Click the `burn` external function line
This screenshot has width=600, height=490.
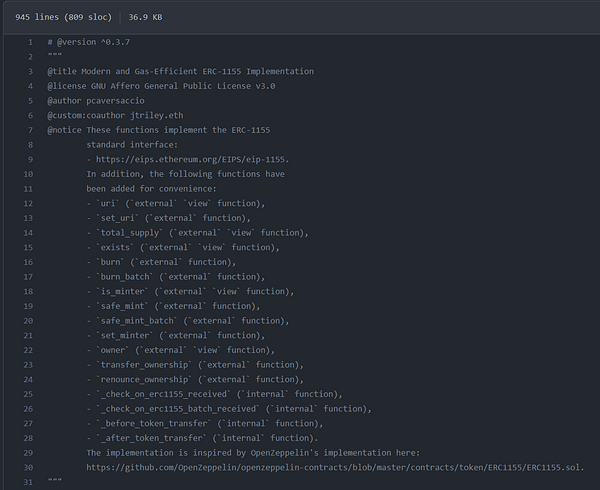click(x=161, y=262)
